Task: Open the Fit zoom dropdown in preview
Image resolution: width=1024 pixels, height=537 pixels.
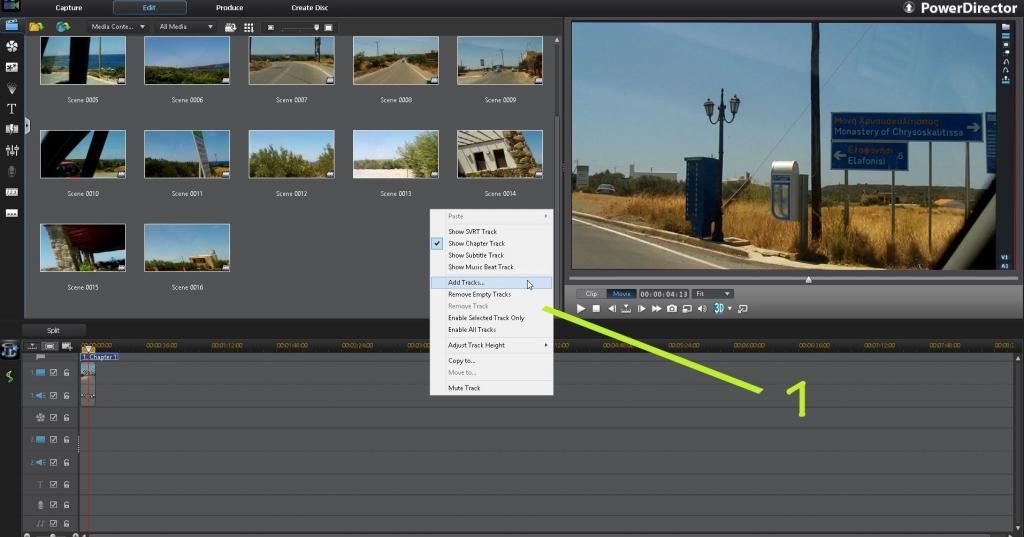Action: 712,294
